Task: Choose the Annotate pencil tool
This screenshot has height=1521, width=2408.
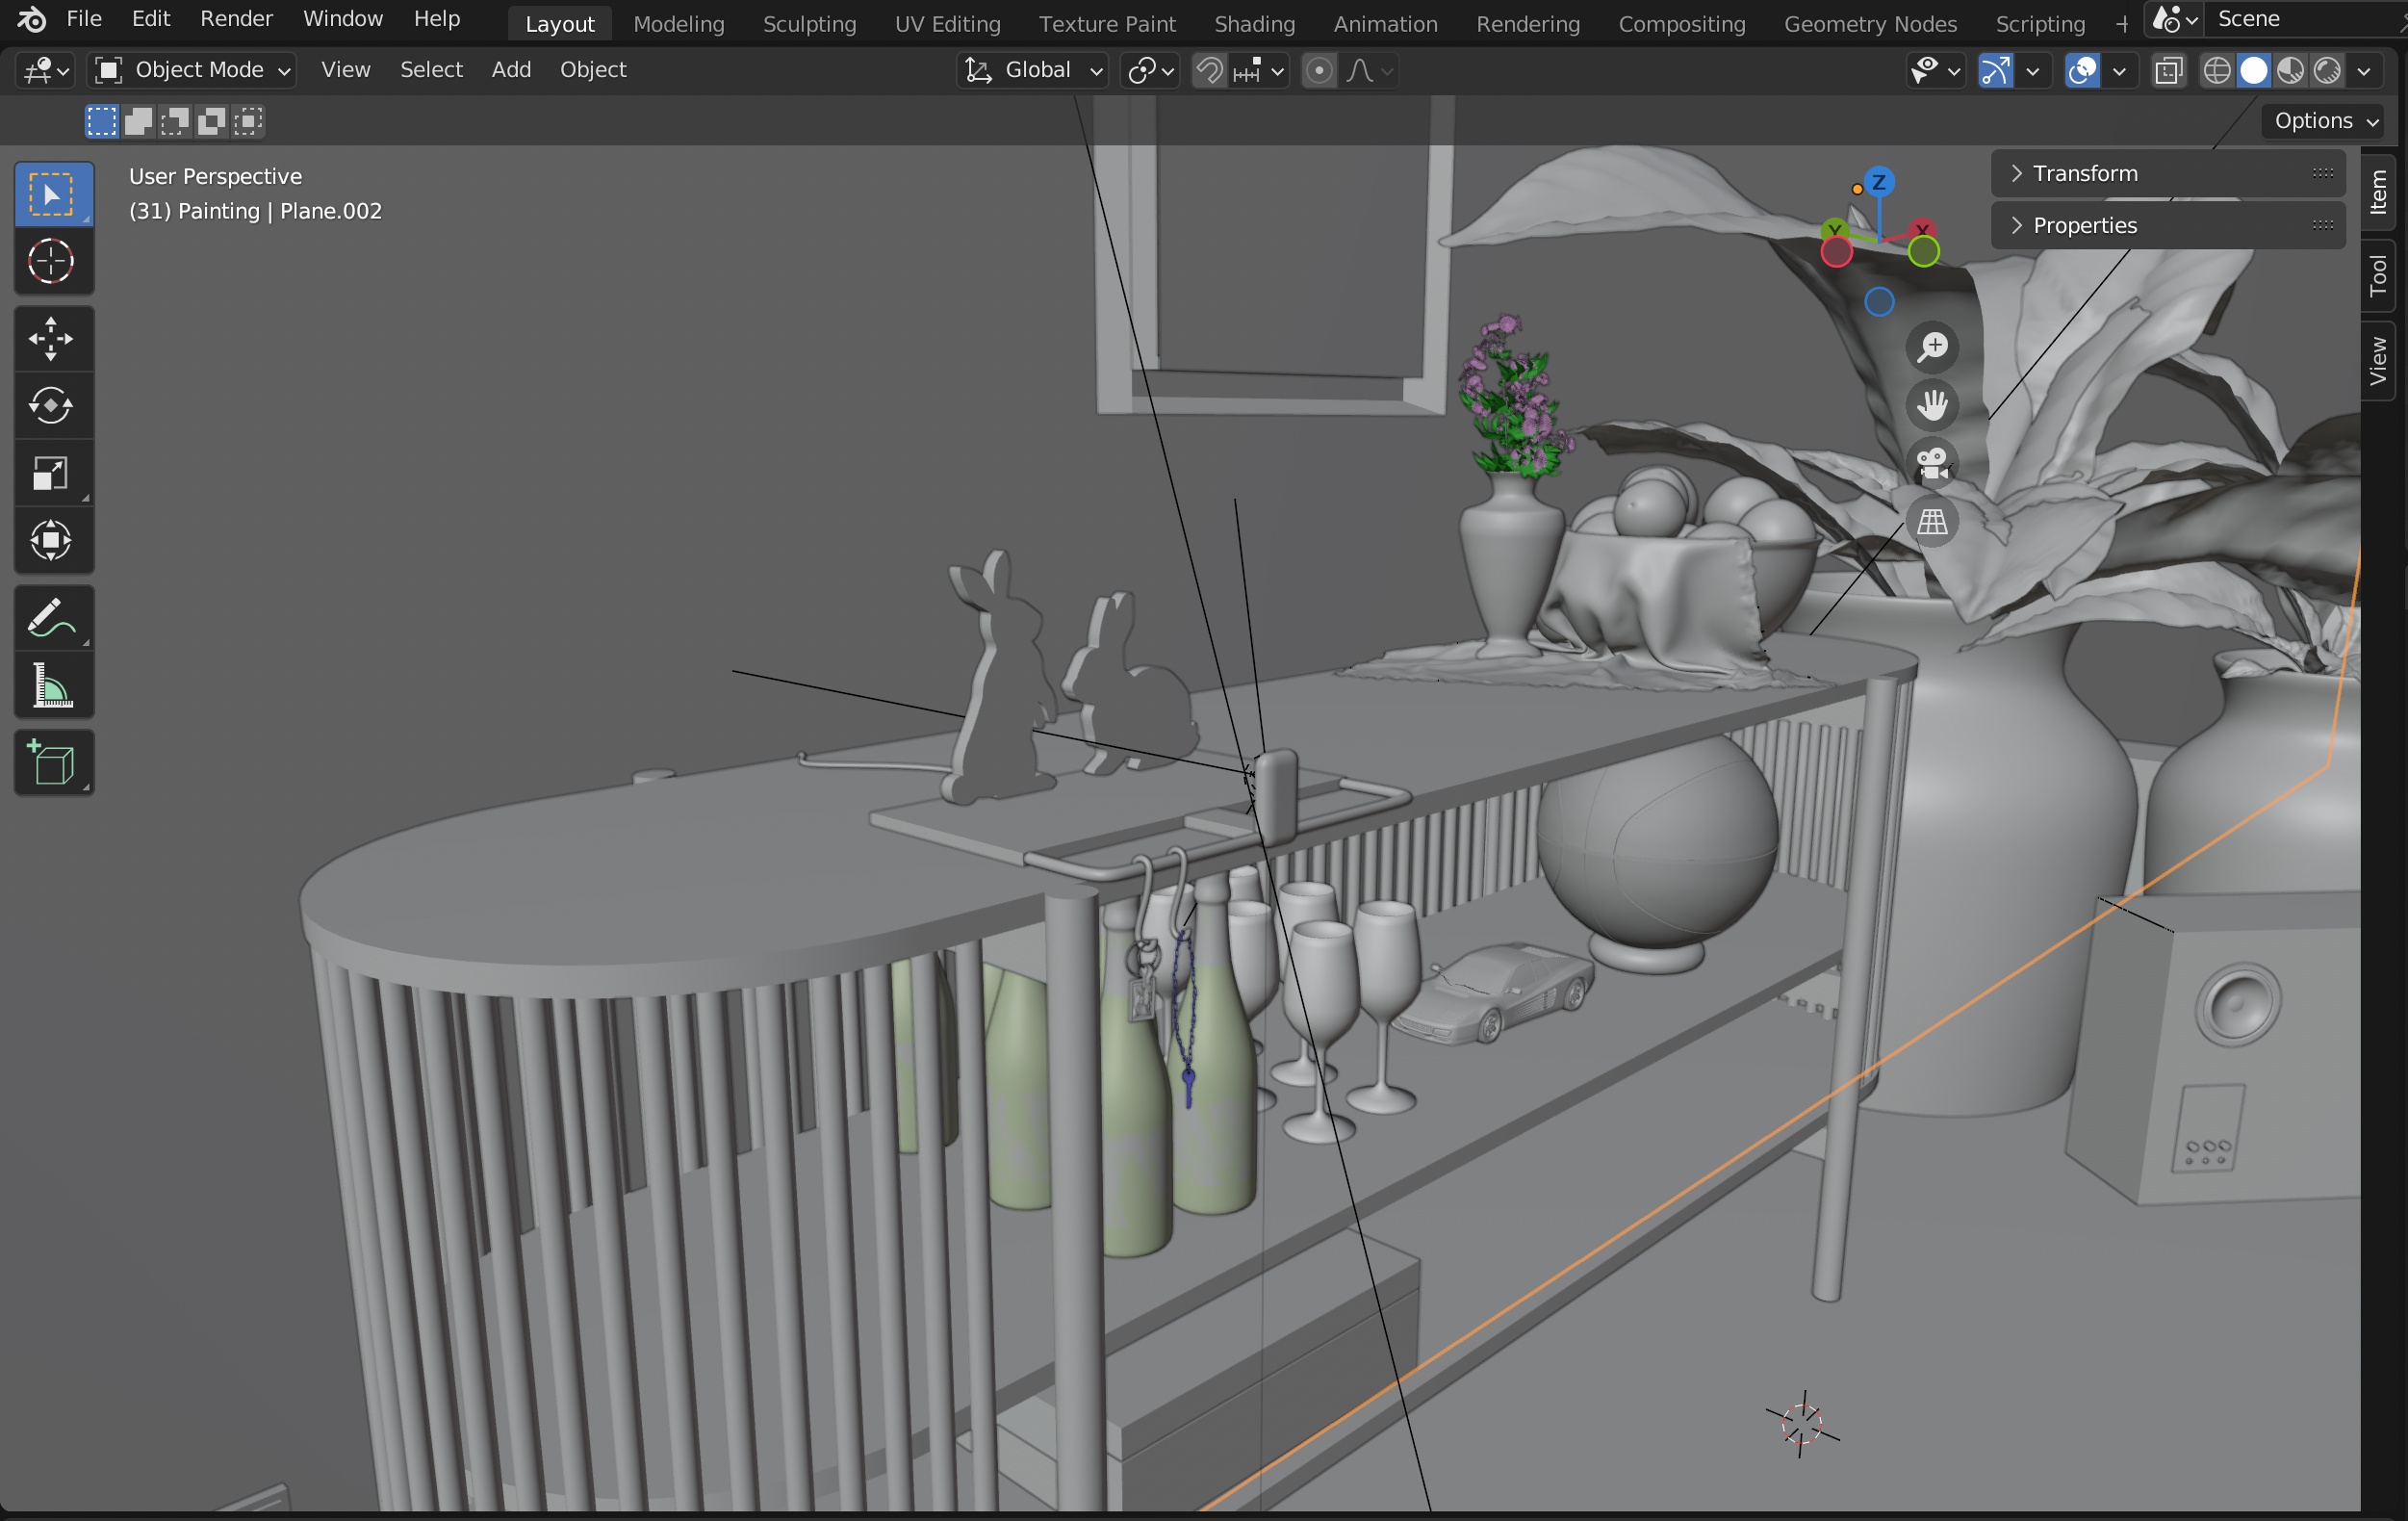Action: [x=51, y=618]
